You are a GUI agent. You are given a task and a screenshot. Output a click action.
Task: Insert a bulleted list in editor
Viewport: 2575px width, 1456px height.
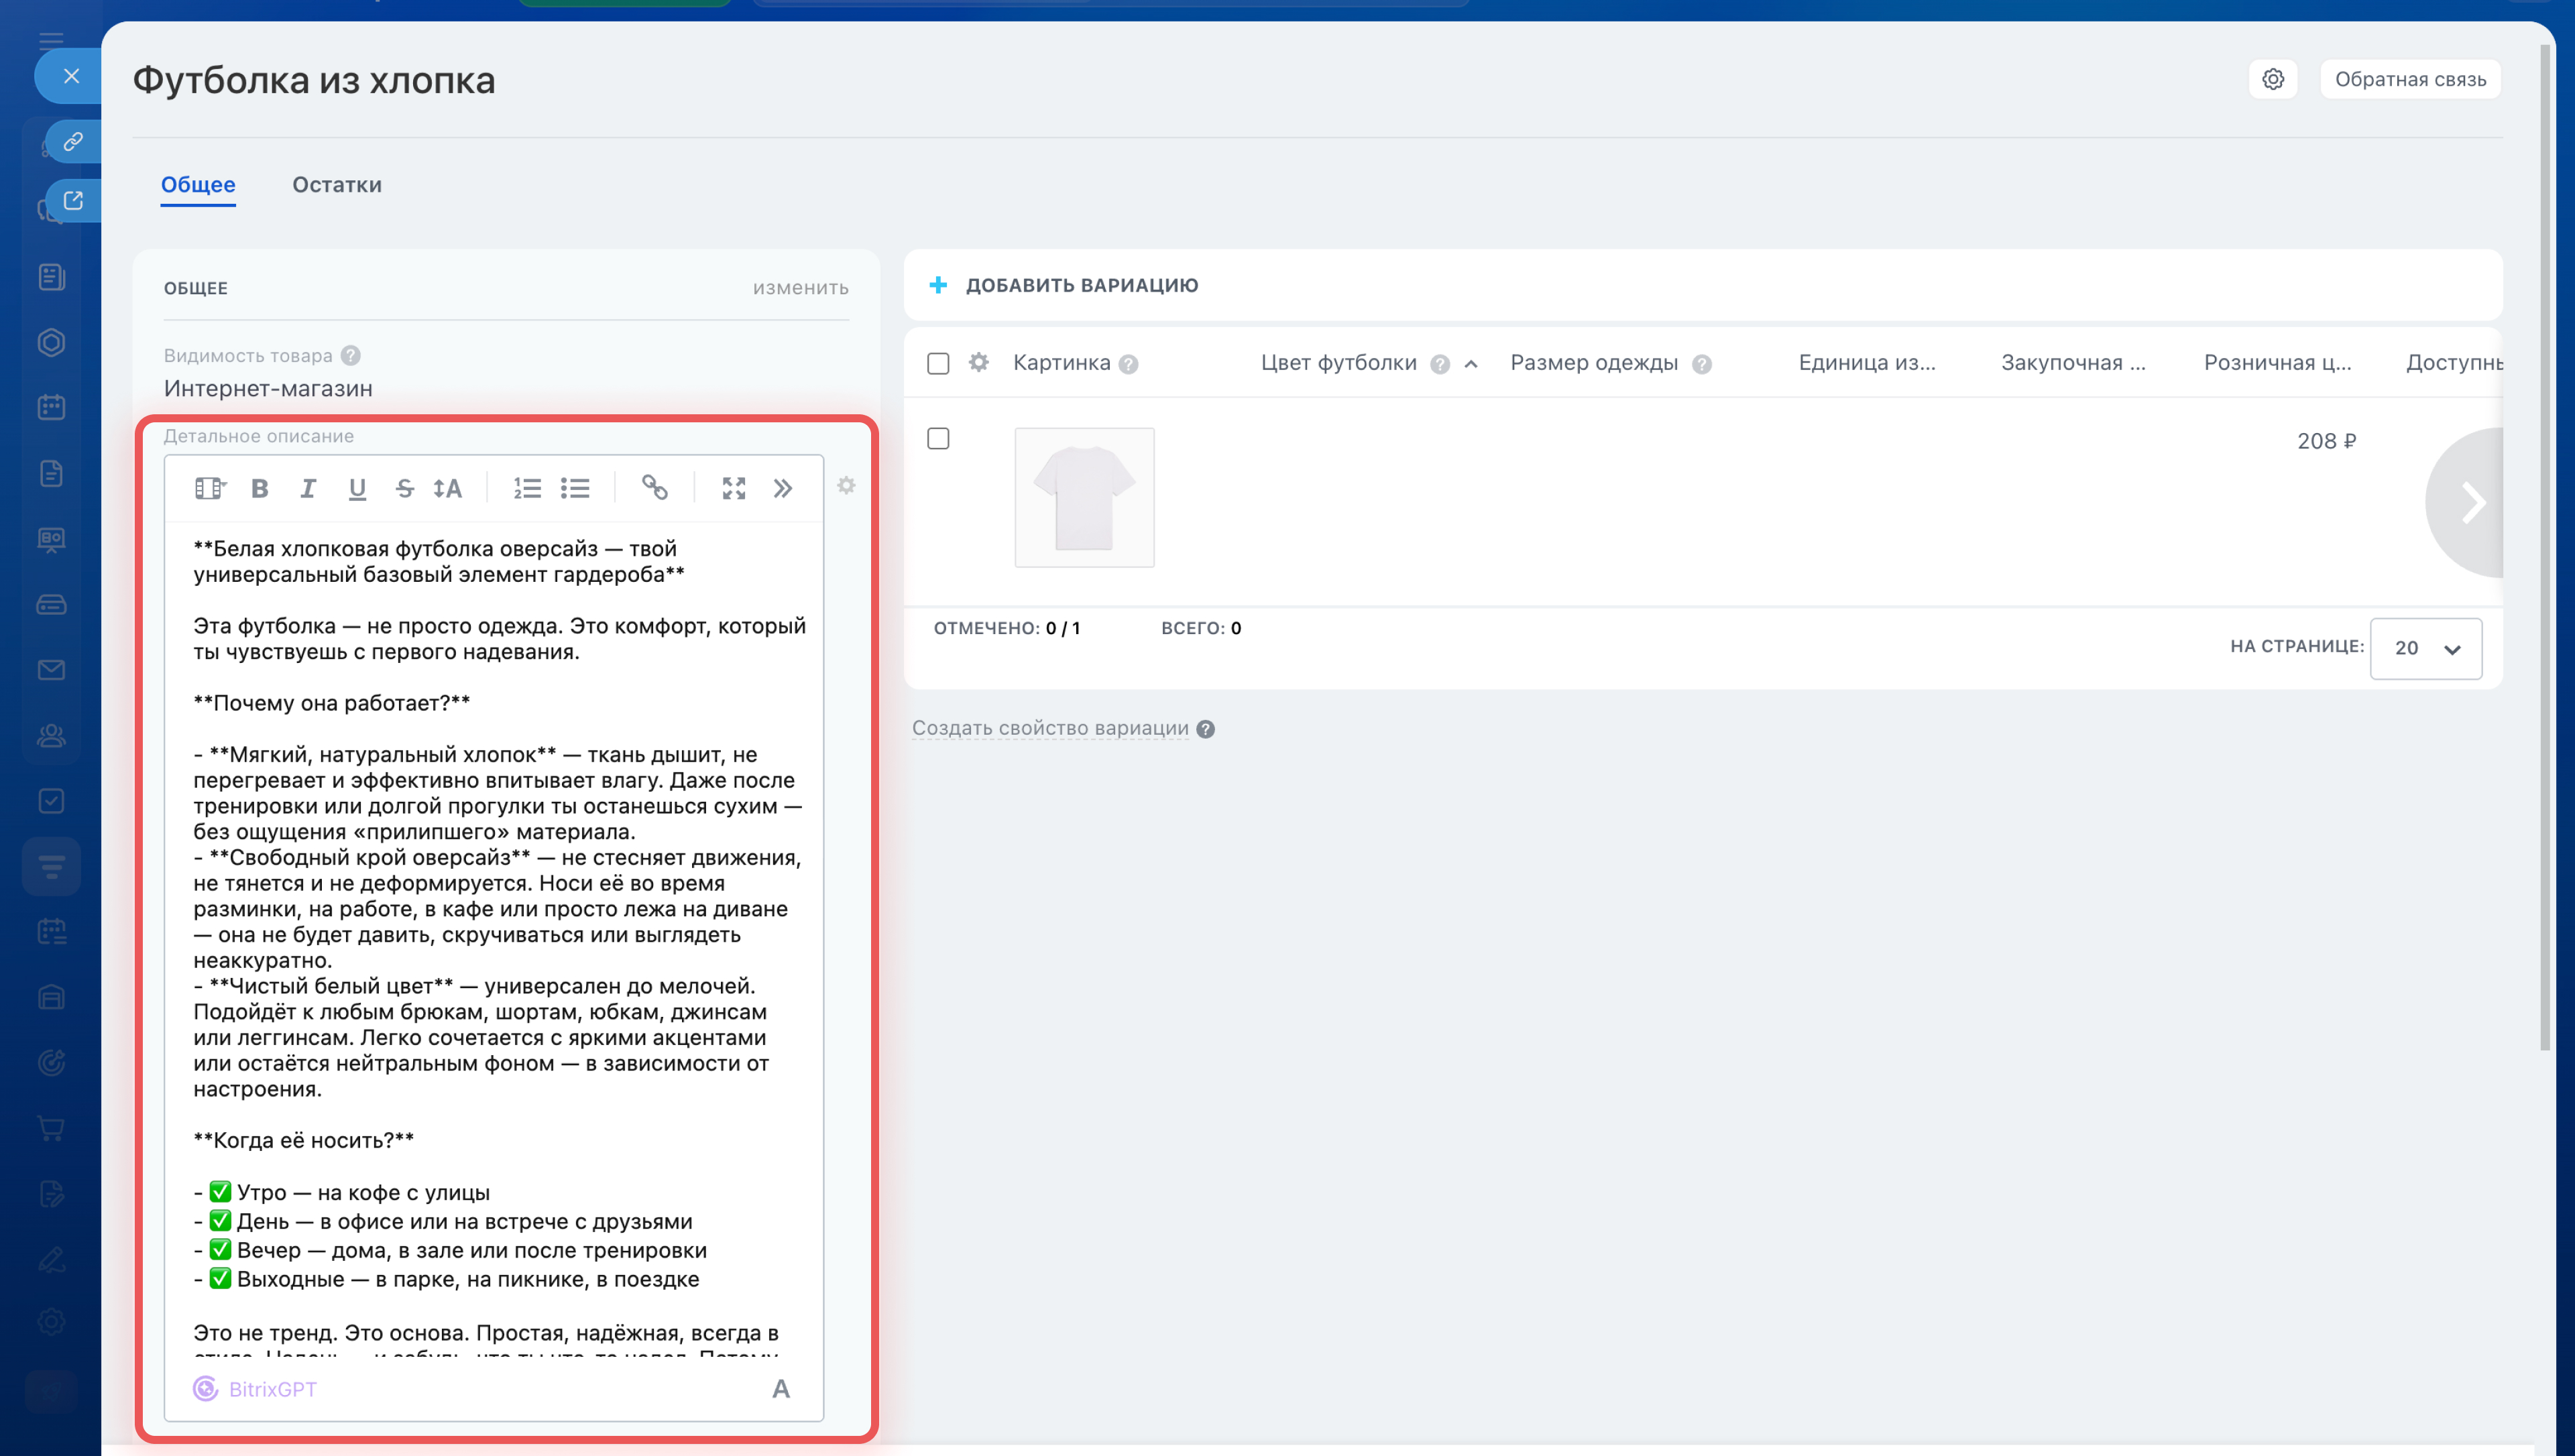click(575, 488)
